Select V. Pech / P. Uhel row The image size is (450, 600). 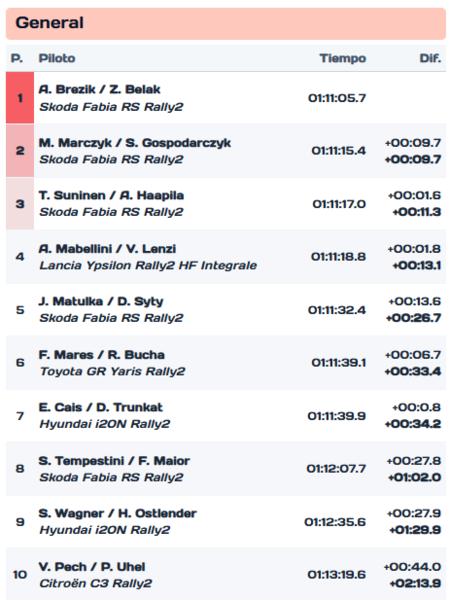(x=226, y=575)
